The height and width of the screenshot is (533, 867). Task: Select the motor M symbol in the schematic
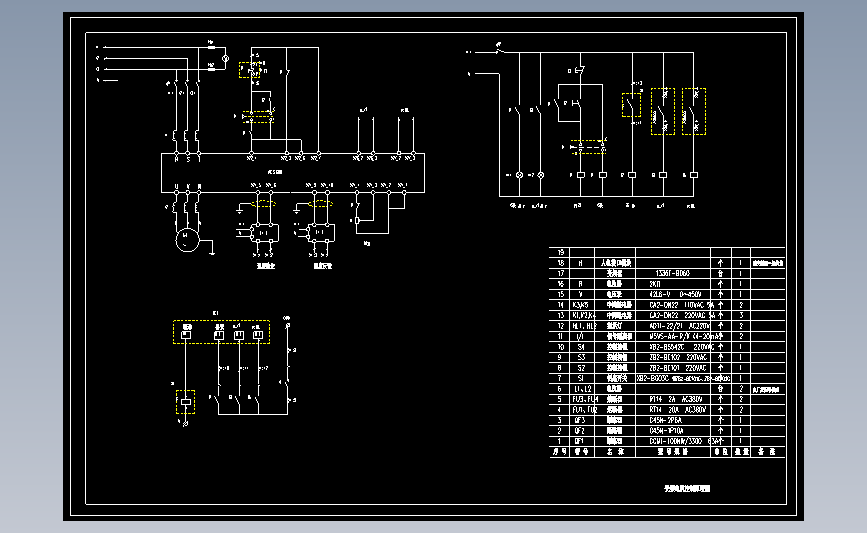coord(187,240)
